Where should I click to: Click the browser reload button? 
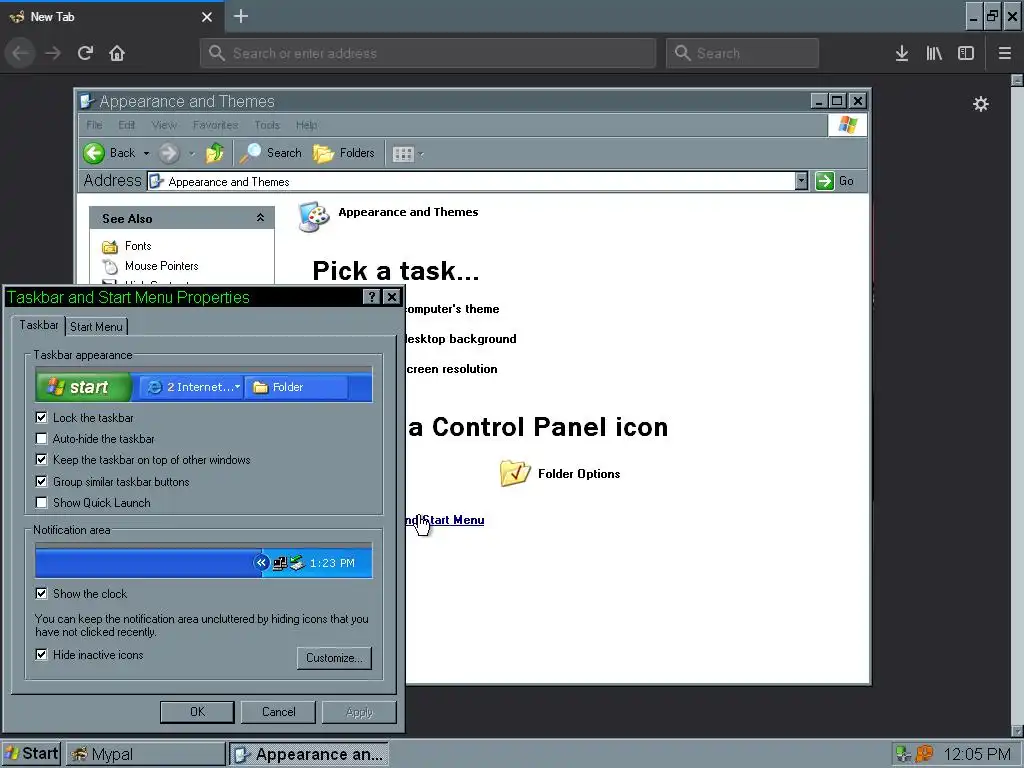pyautogui.click(x=85, y=53)
